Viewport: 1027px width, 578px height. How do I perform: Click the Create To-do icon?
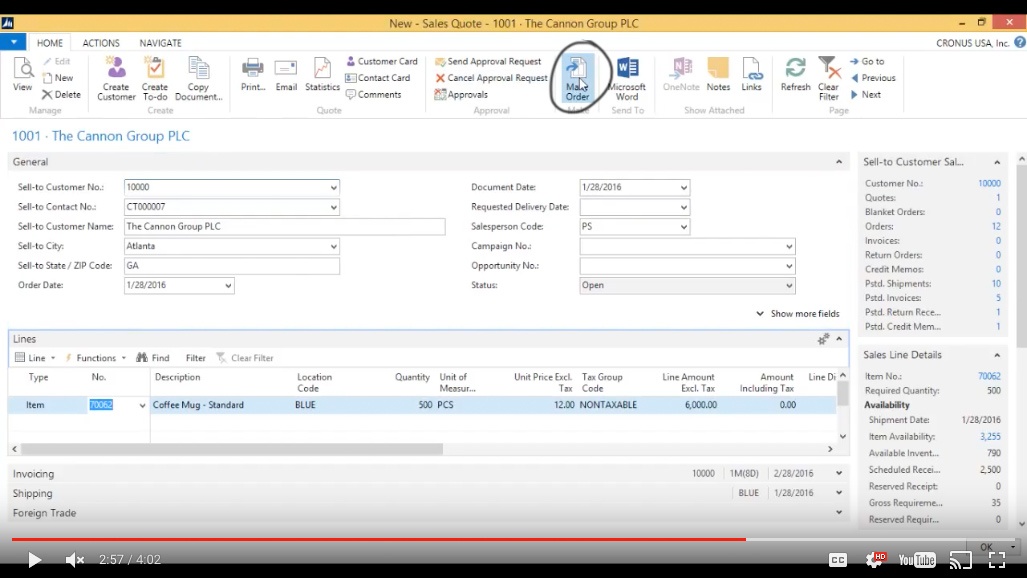pyautogui.click(x=155, y=79)
